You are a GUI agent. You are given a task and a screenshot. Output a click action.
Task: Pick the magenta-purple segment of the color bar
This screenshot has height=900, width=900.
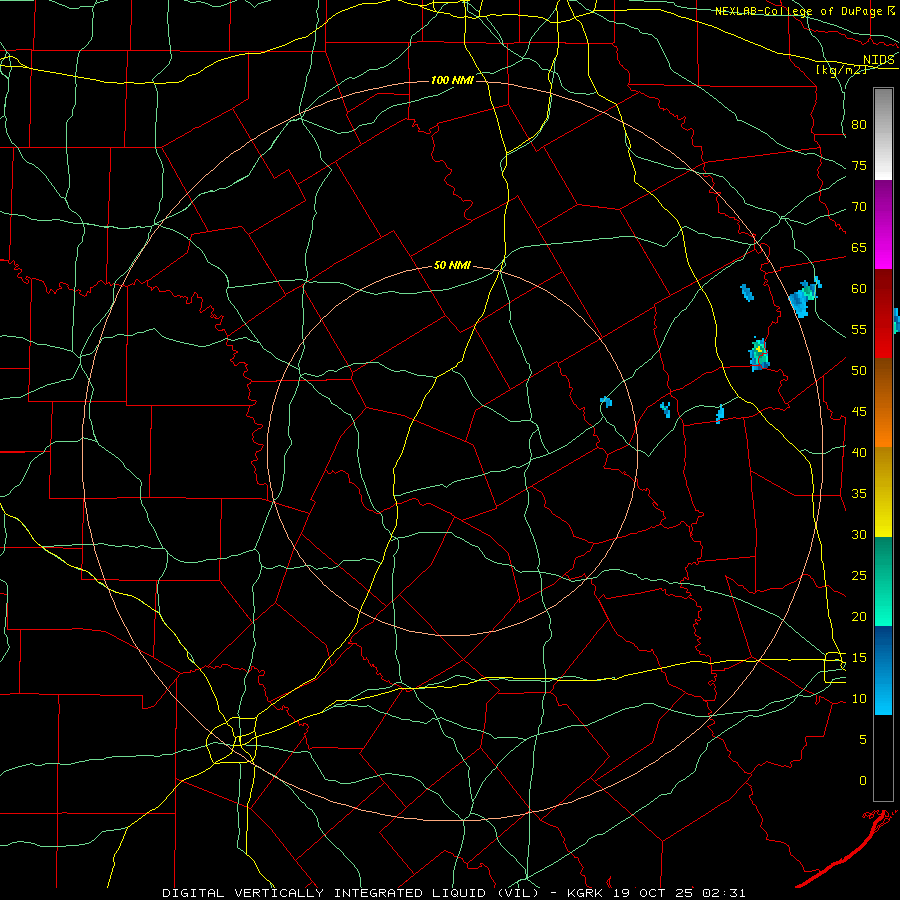click(883, 224)
